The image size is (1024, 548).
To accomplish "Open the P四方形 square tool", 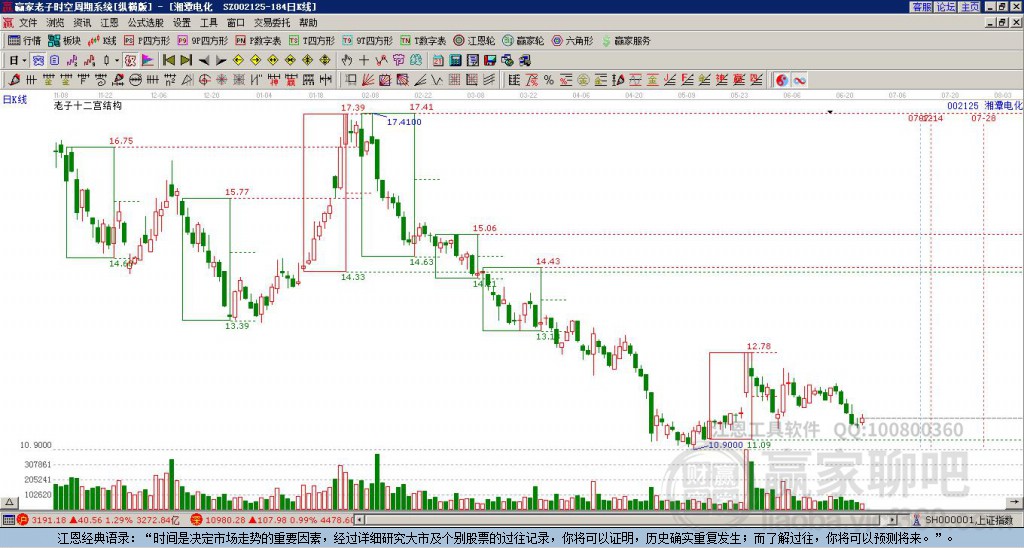I will pos(147,40).
